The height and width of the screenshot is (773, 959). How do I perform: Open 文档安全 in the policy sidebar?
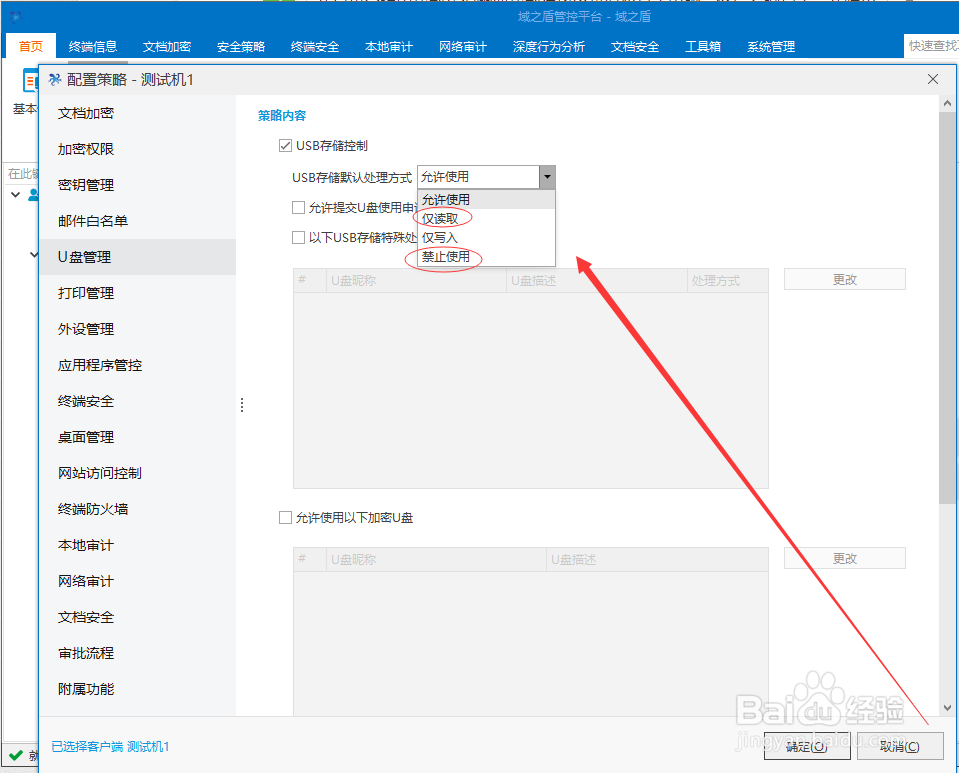[138, 617]
